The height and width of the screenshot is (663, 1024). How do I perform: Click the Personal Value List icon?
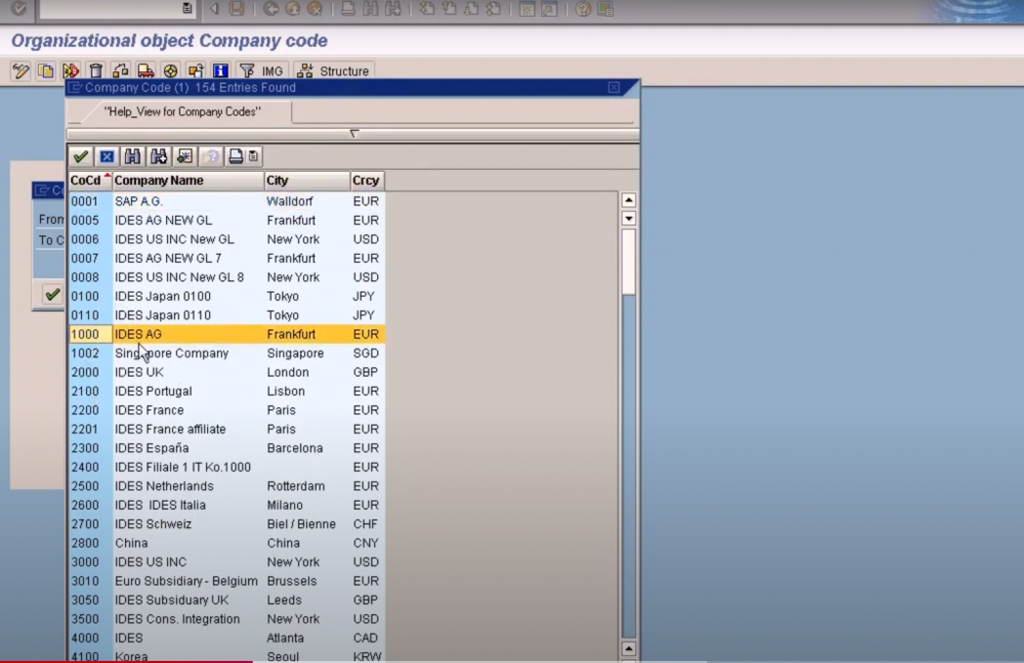[185, 156]
